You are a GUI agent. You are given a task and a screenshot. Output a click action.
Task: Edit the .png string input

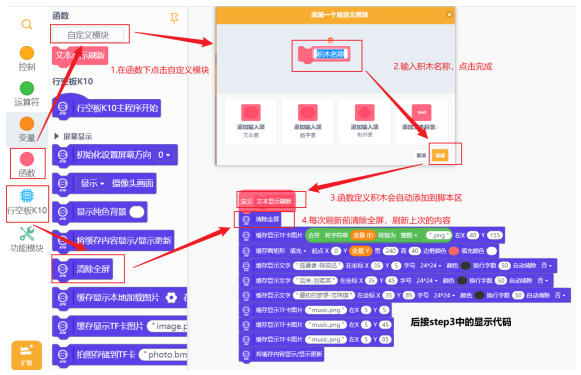coord(438,235)
